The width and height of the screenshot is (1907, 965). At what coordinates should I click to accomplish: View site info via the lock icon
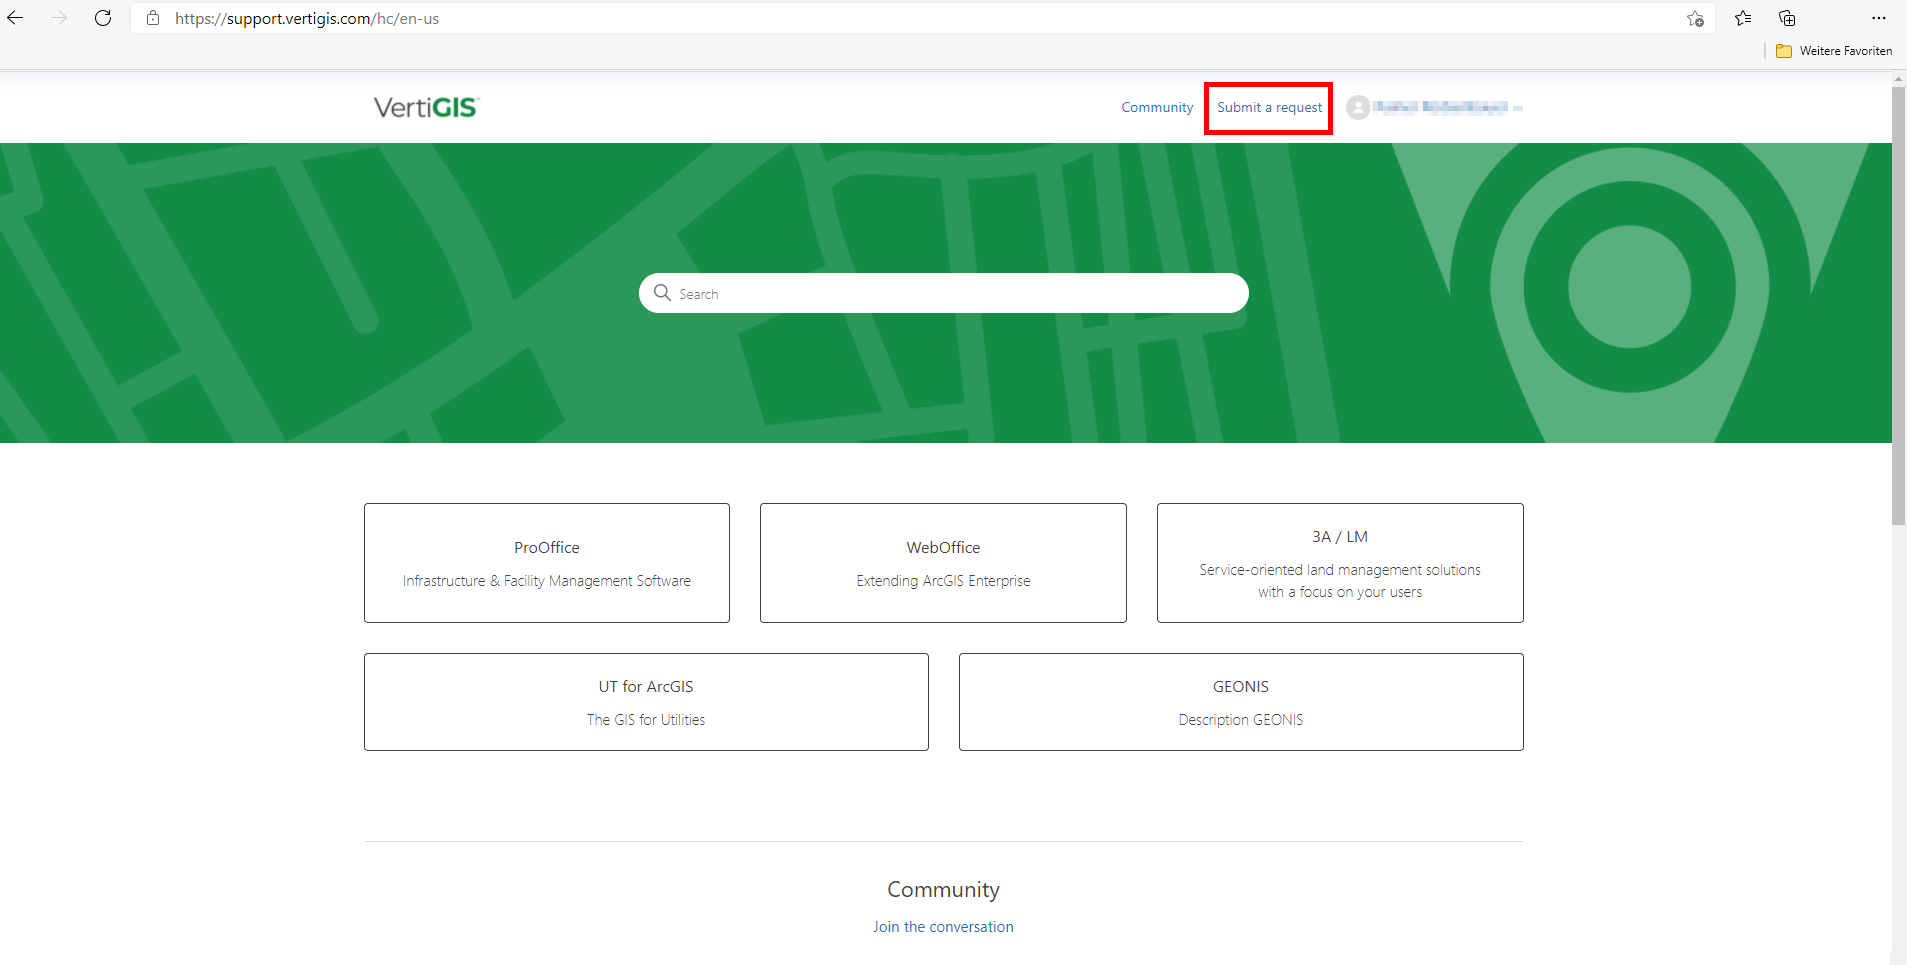[x=153, y=18]
